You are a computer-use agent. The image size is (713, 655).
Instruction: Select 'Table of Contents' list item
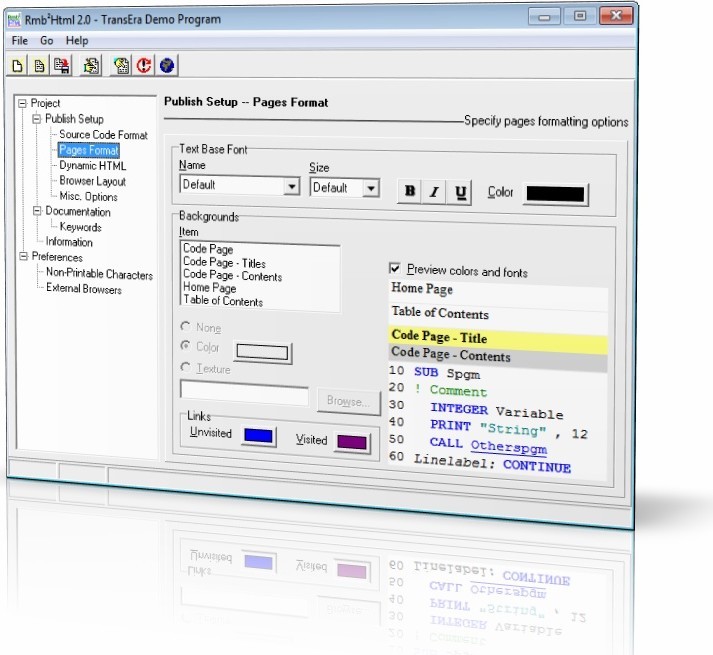click(x=223, y=301)
